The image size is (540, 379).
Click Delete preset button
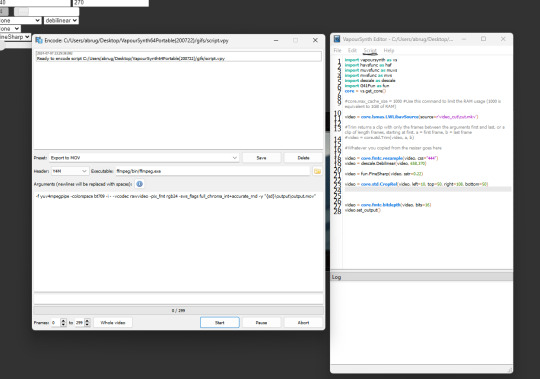[x=303, y=158]
